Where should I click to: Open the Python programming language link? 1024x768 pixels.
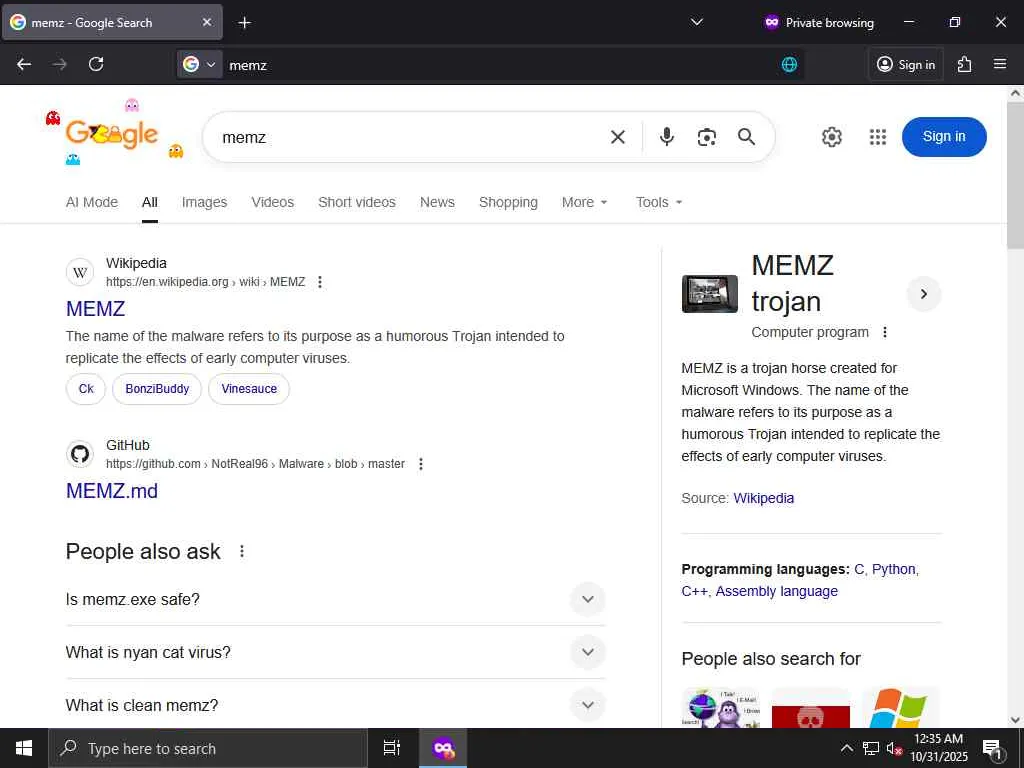click(893, 569)
